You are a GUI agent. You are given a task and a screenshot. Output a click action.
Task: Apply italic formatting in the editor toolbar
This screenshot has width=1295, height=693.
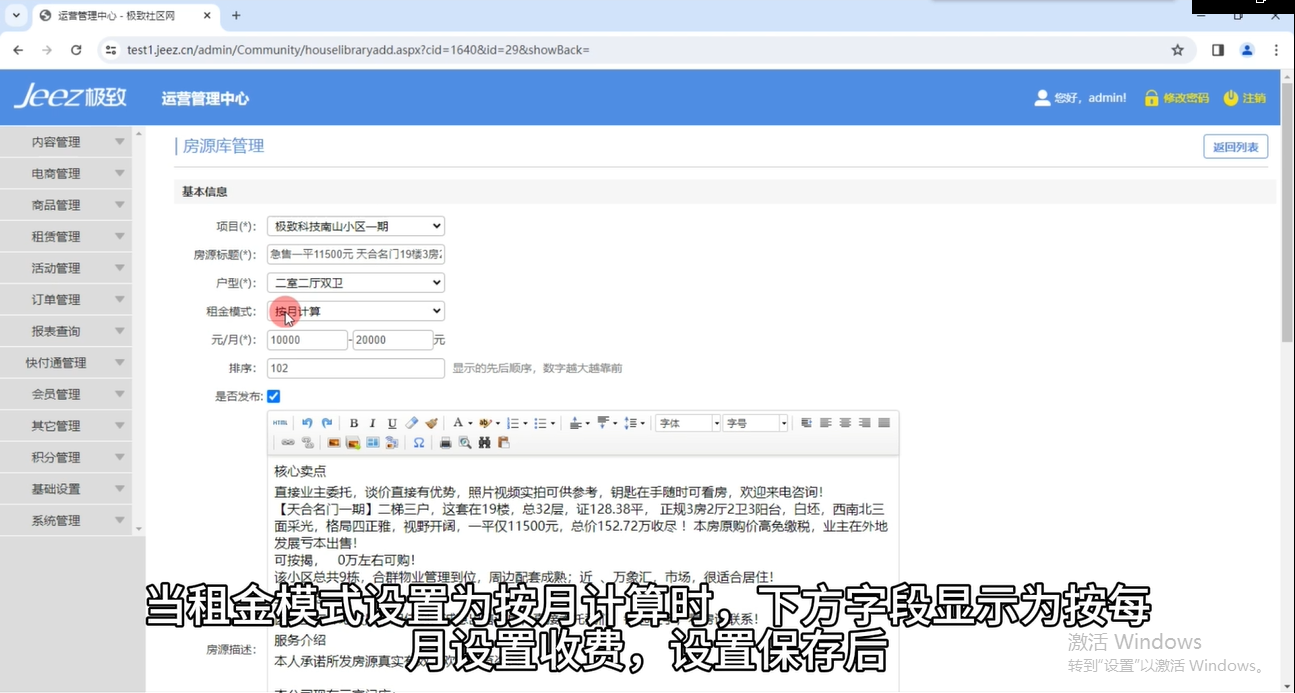coord(372,423)
